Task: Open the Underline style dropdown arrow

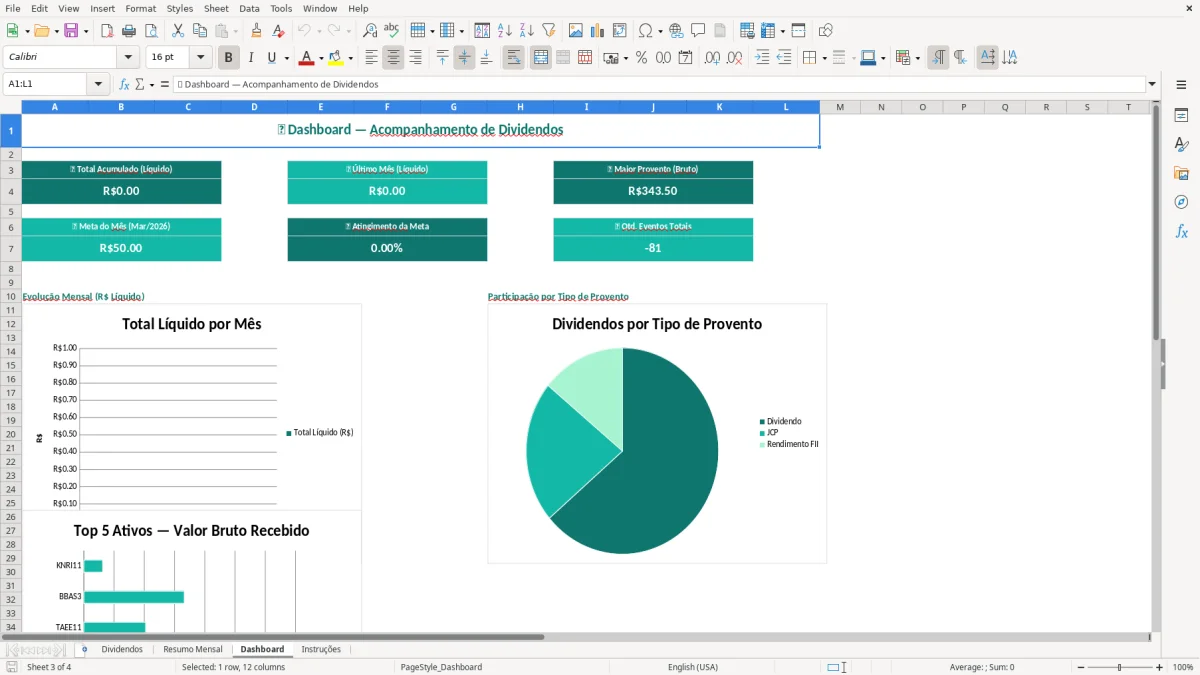Action: (286, 58)
